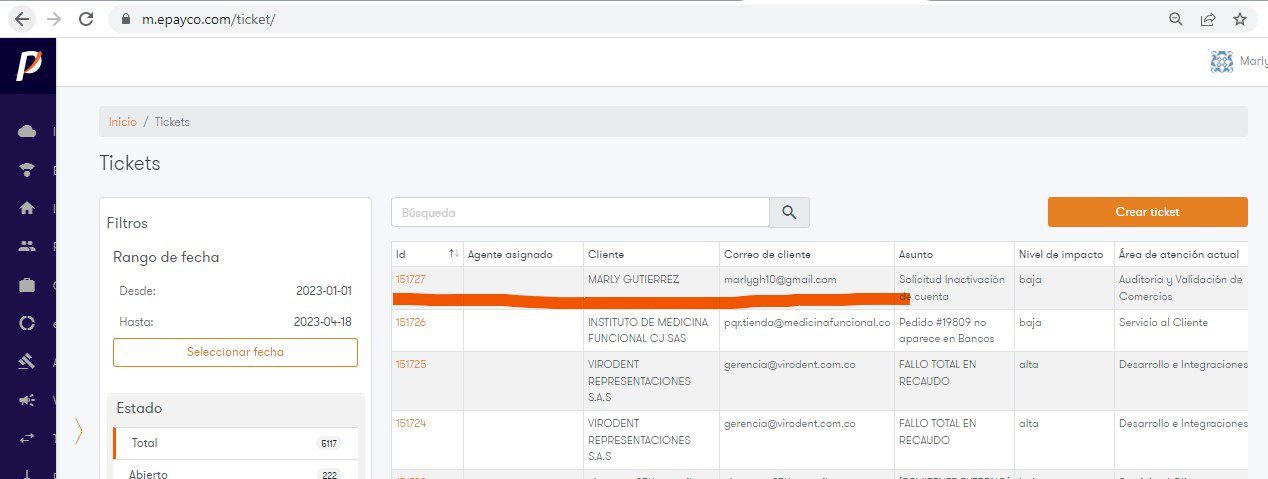Open the people group icon in sidebar
Viewport: 1268px width, 479px height.
(x=27, y=246)
